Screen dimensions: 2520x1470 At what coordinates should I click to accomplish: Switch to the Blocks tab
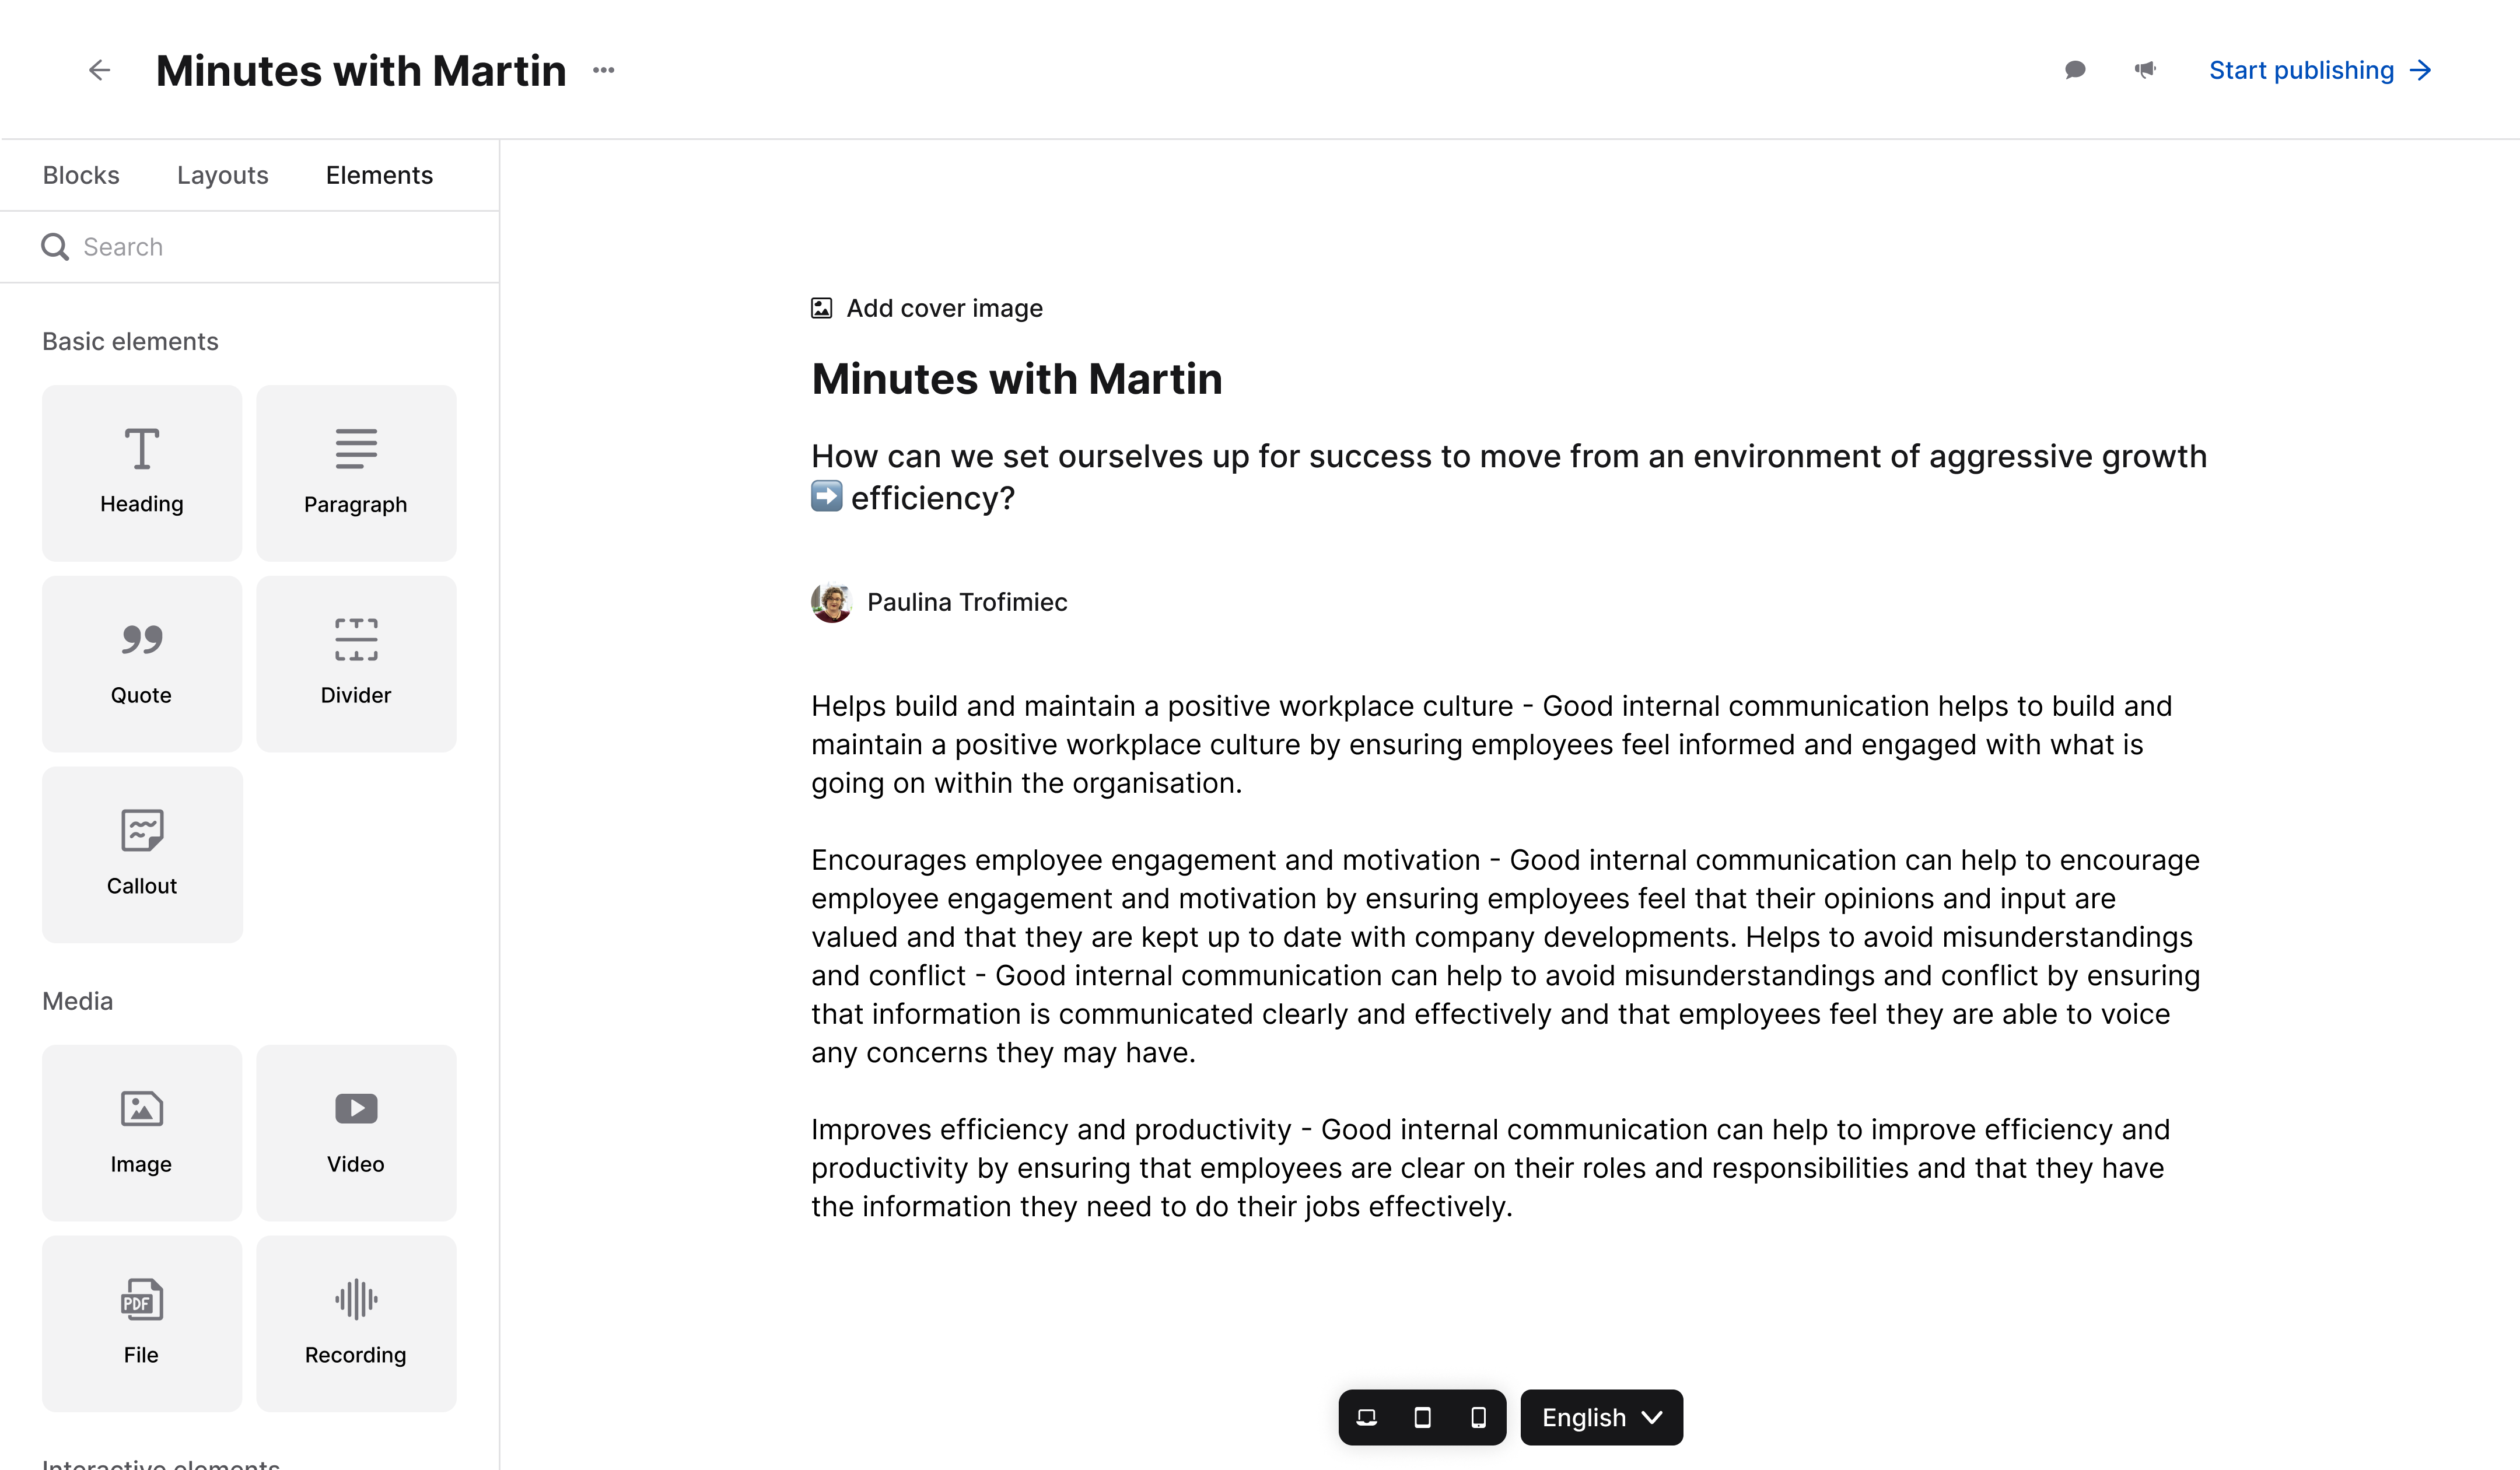point(81,175)
